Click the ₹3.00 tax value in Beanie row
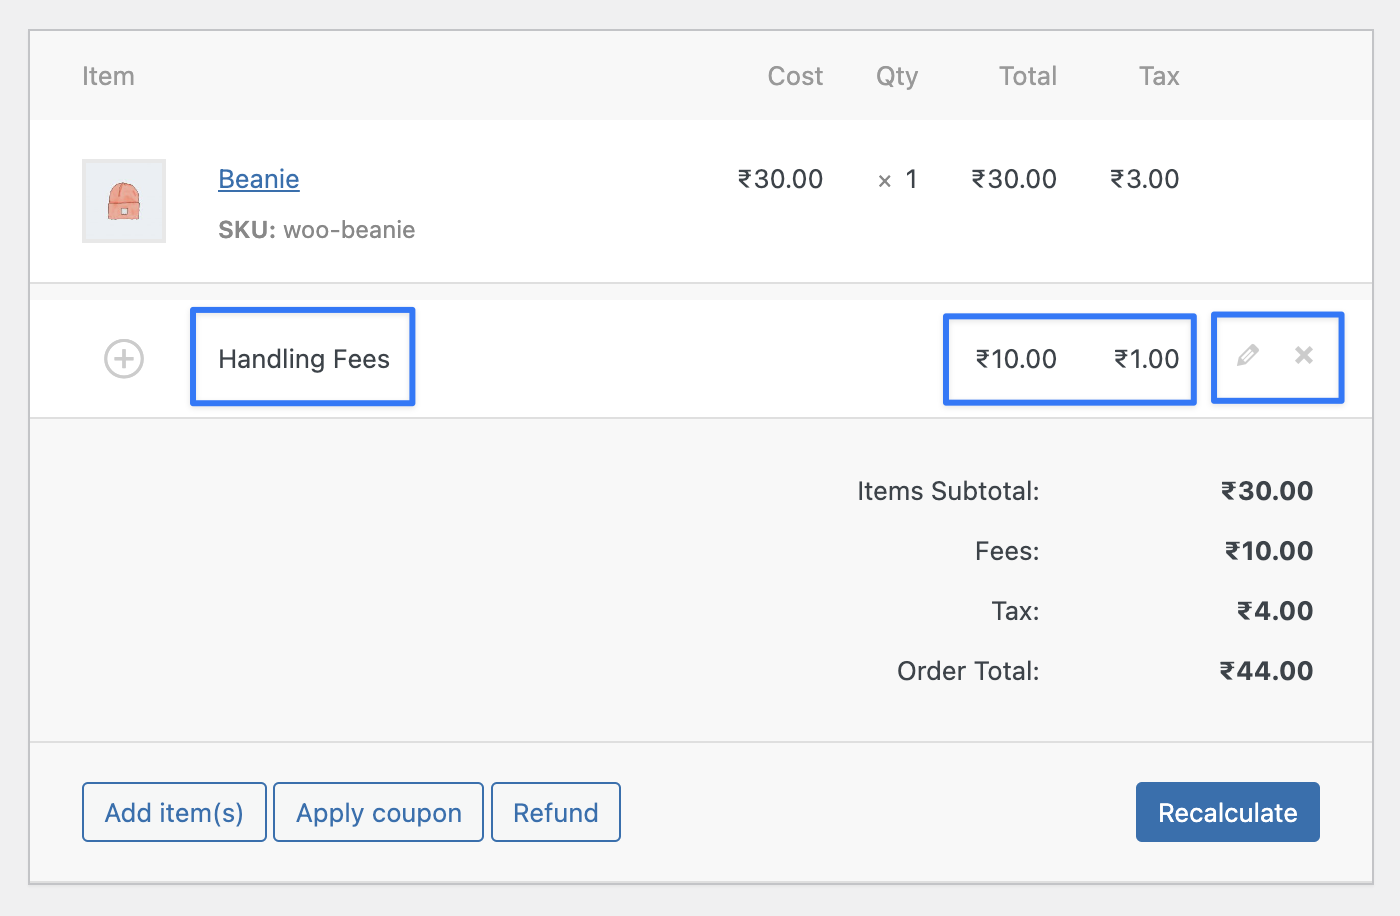Screen dimensions: 1400x916 1145,179
